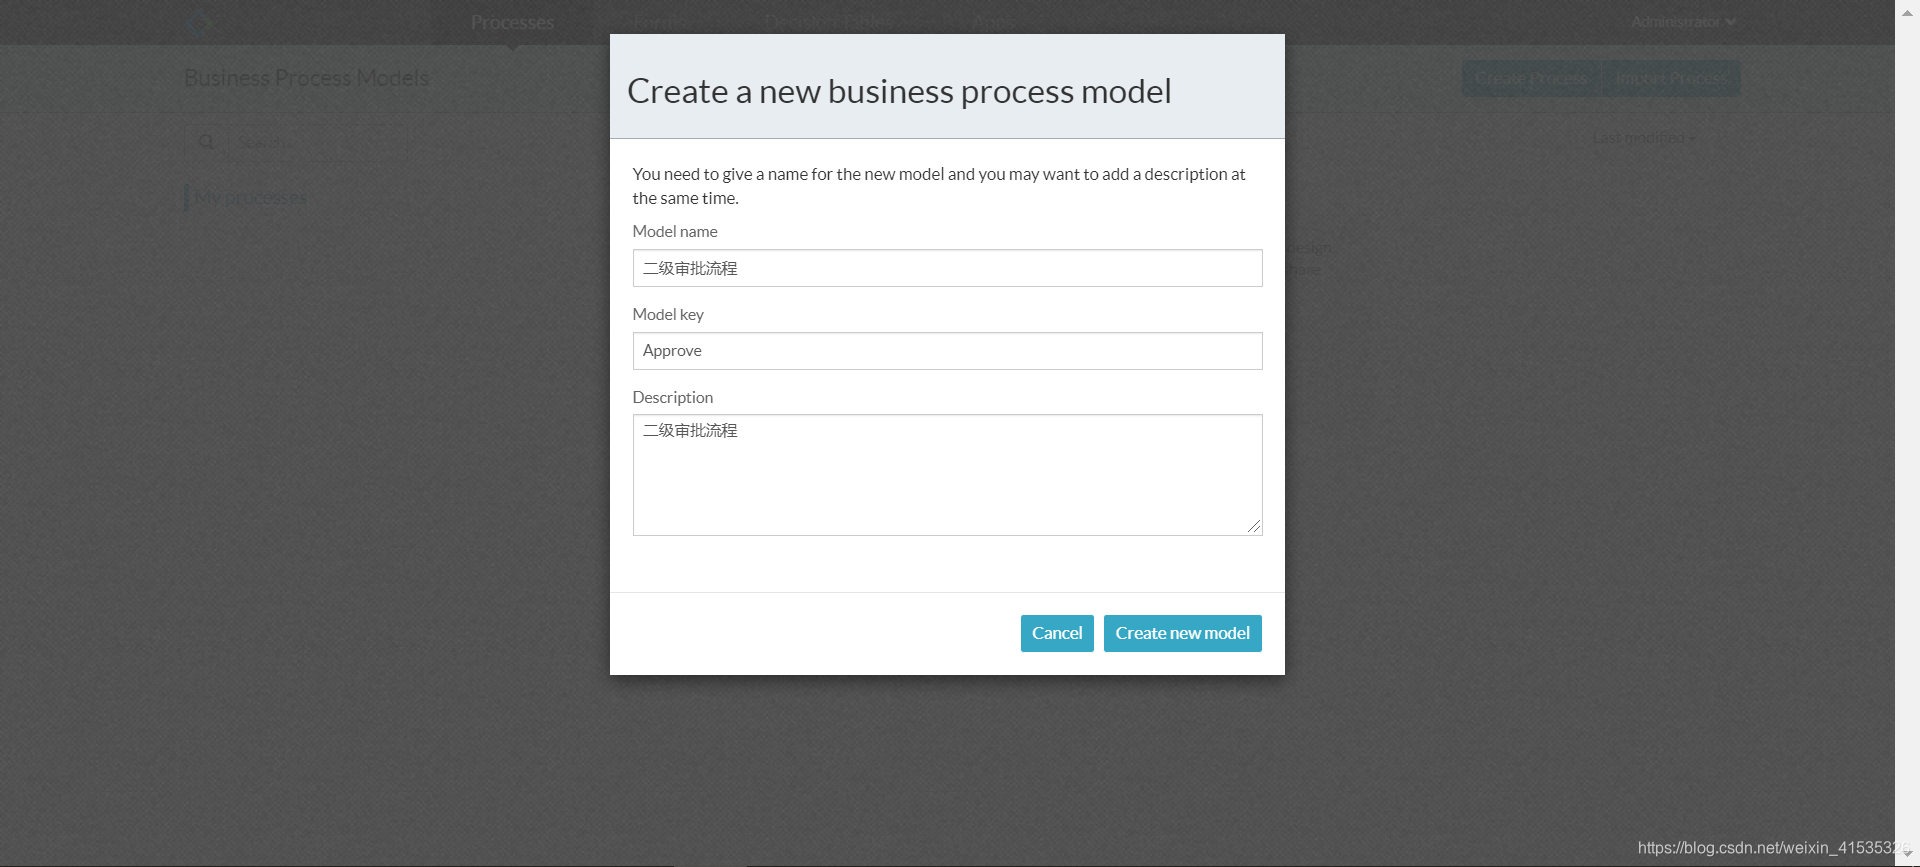Click the Model name input field
Screen dimensions: 1920x867
pos(947,268)
